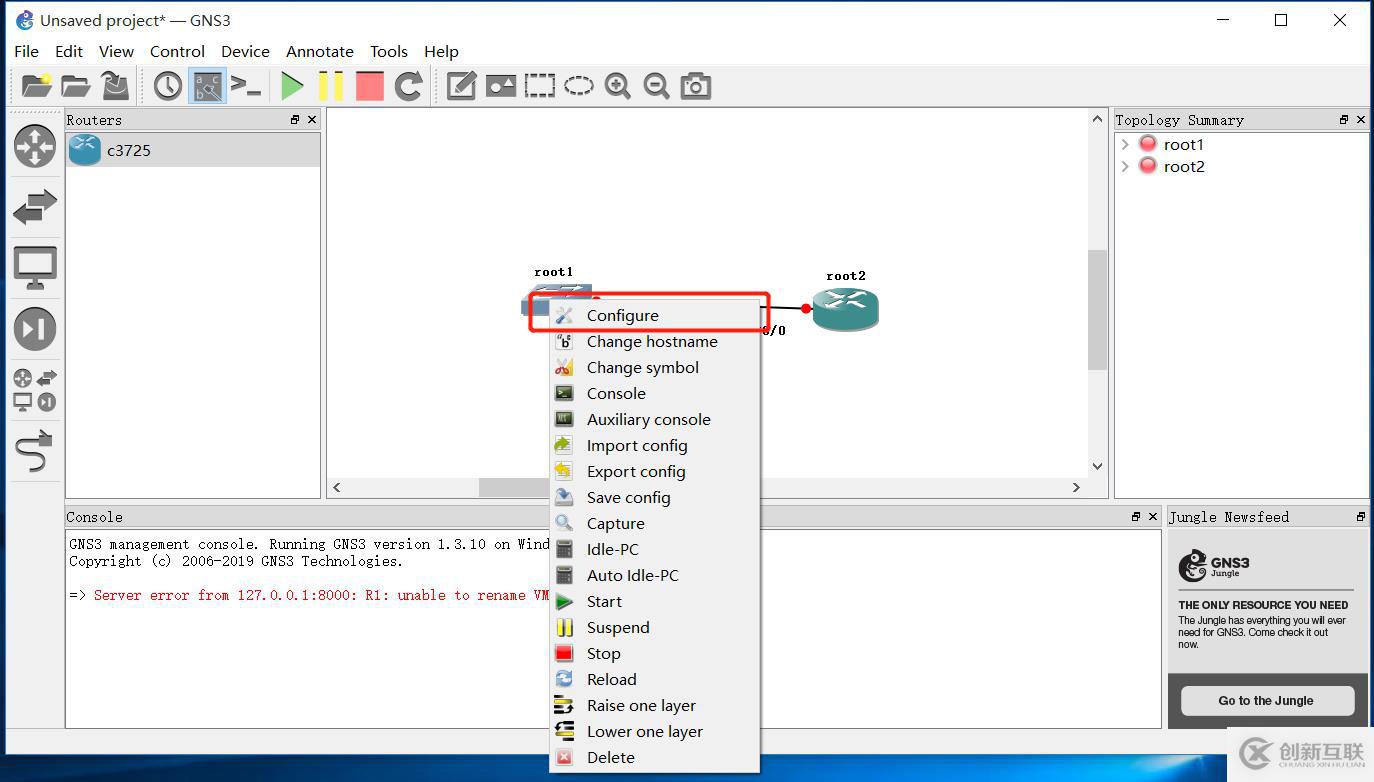Viewport: 1374px width, 782px height.
Task: Click the Take screenshot camera icon
Action: tap(695, 87)
